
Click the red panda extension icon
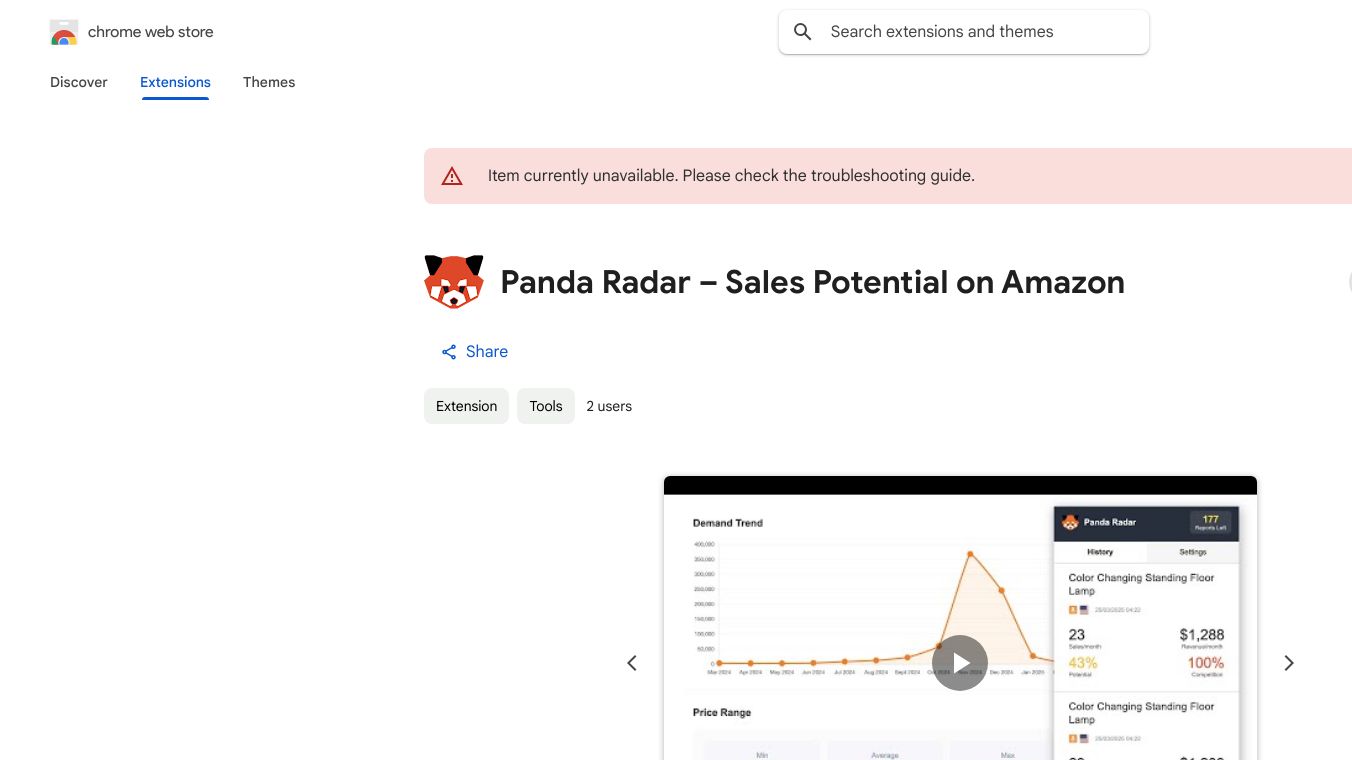tap(454, 282)
